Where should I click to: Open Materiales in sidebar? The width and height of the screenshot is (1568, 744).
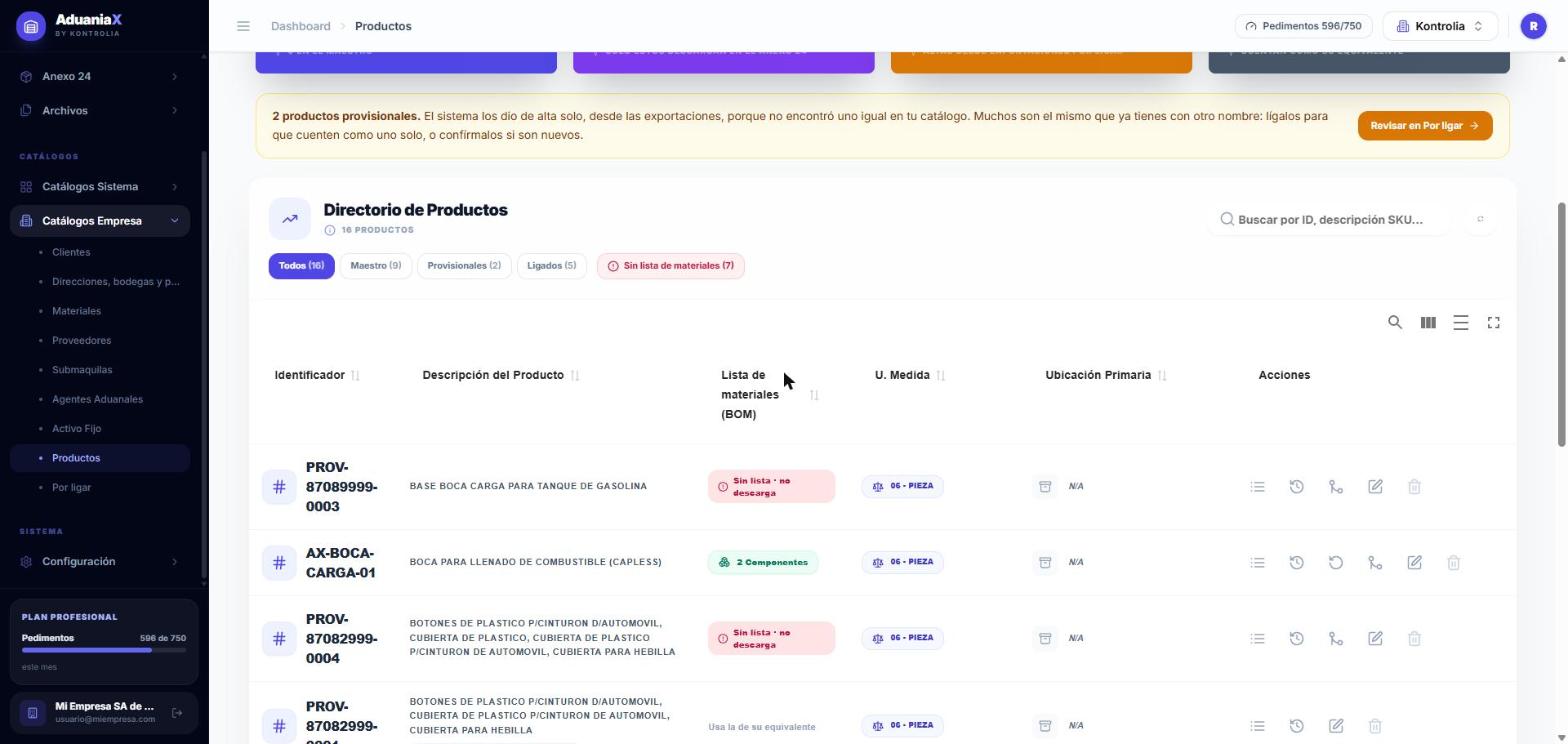pyautogui.click(x=76, y=311)
